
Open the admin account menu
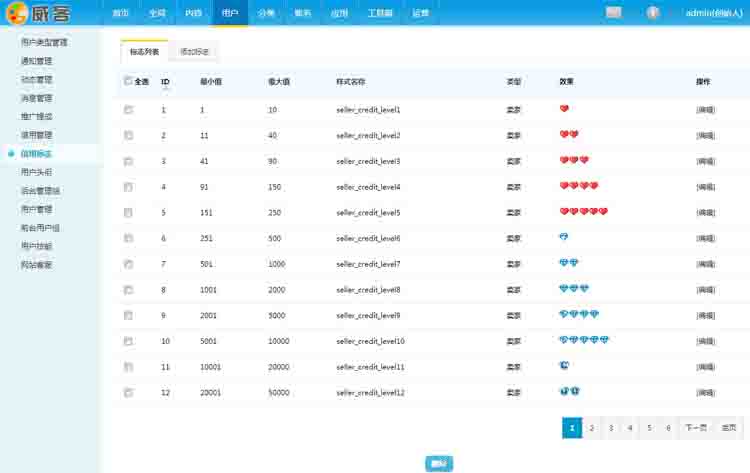coord(712,13)
